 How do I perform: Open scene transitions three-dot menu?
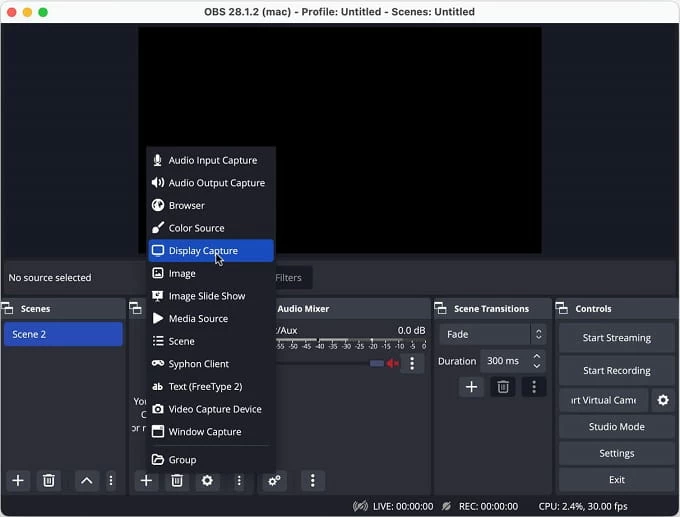(x=534, y=386)
